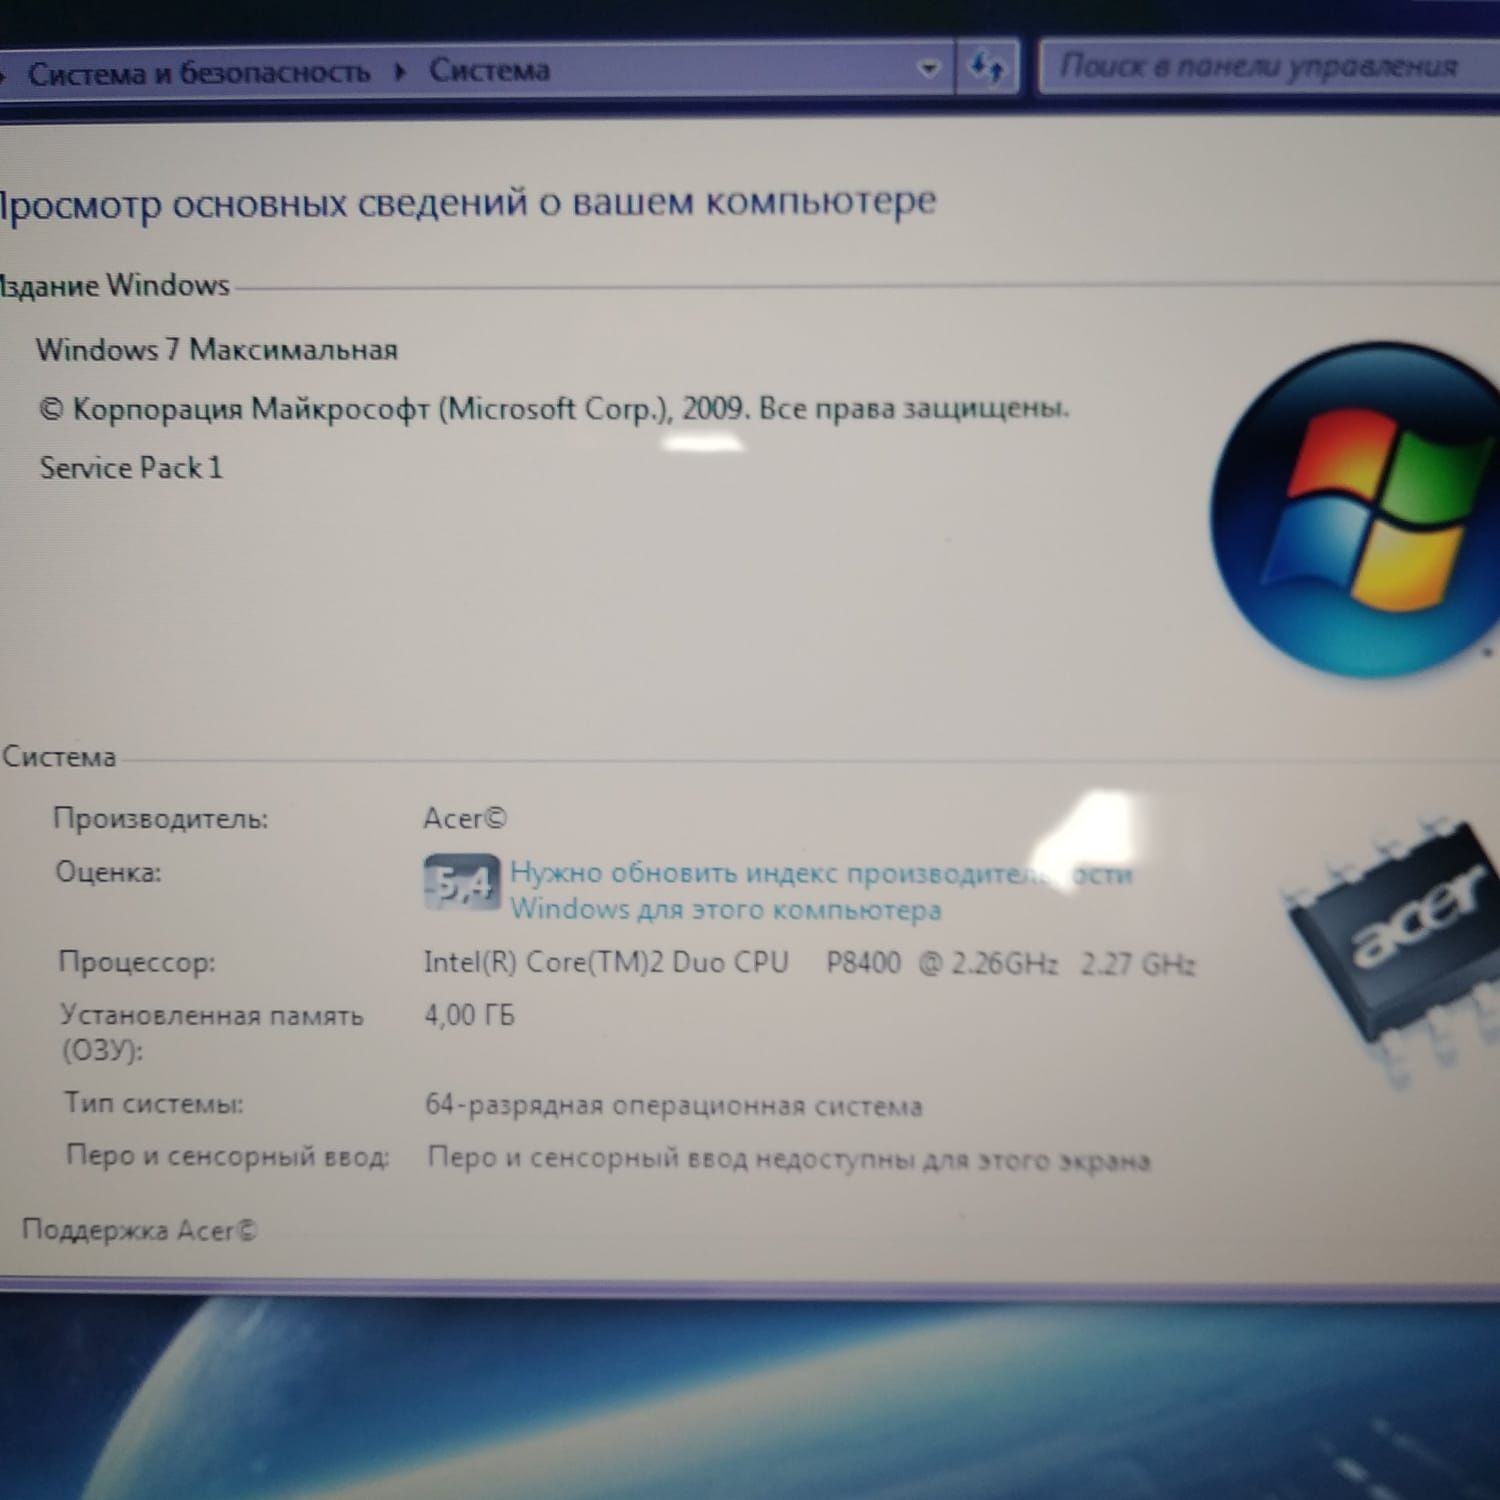The height and width of the screenshot is (1500, 1500).
Task: Click the 'Процессор:' label
Action: pos(137,962)
